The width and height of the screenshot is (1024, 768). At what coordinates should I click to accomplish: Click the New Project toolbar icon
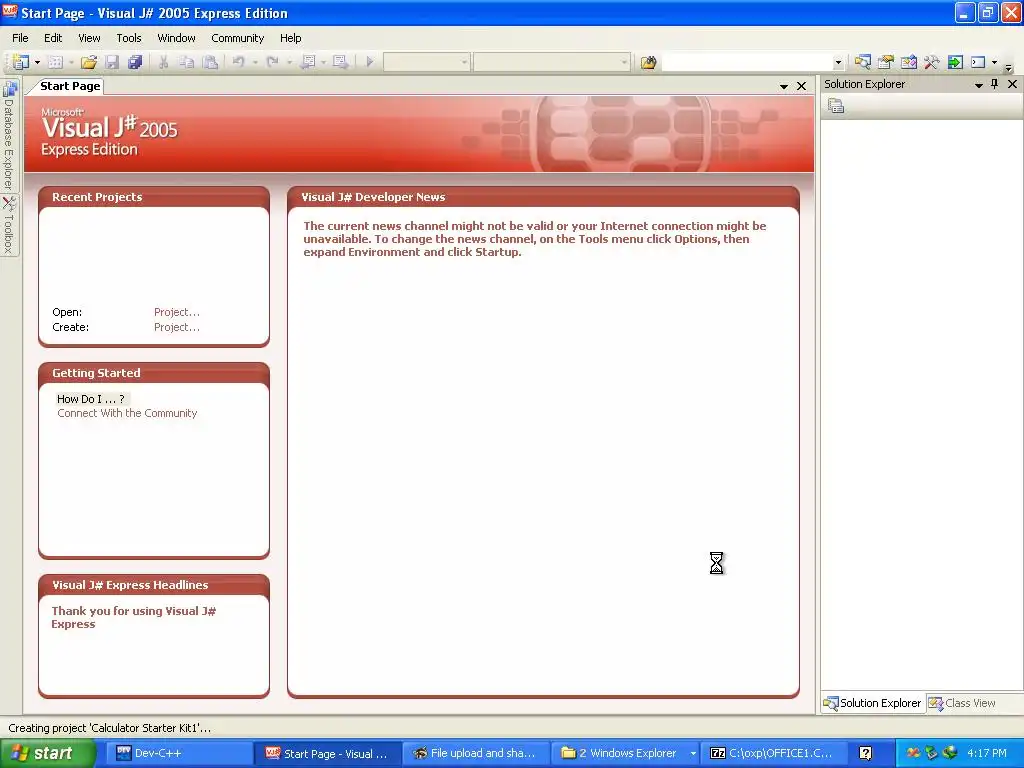21,62
